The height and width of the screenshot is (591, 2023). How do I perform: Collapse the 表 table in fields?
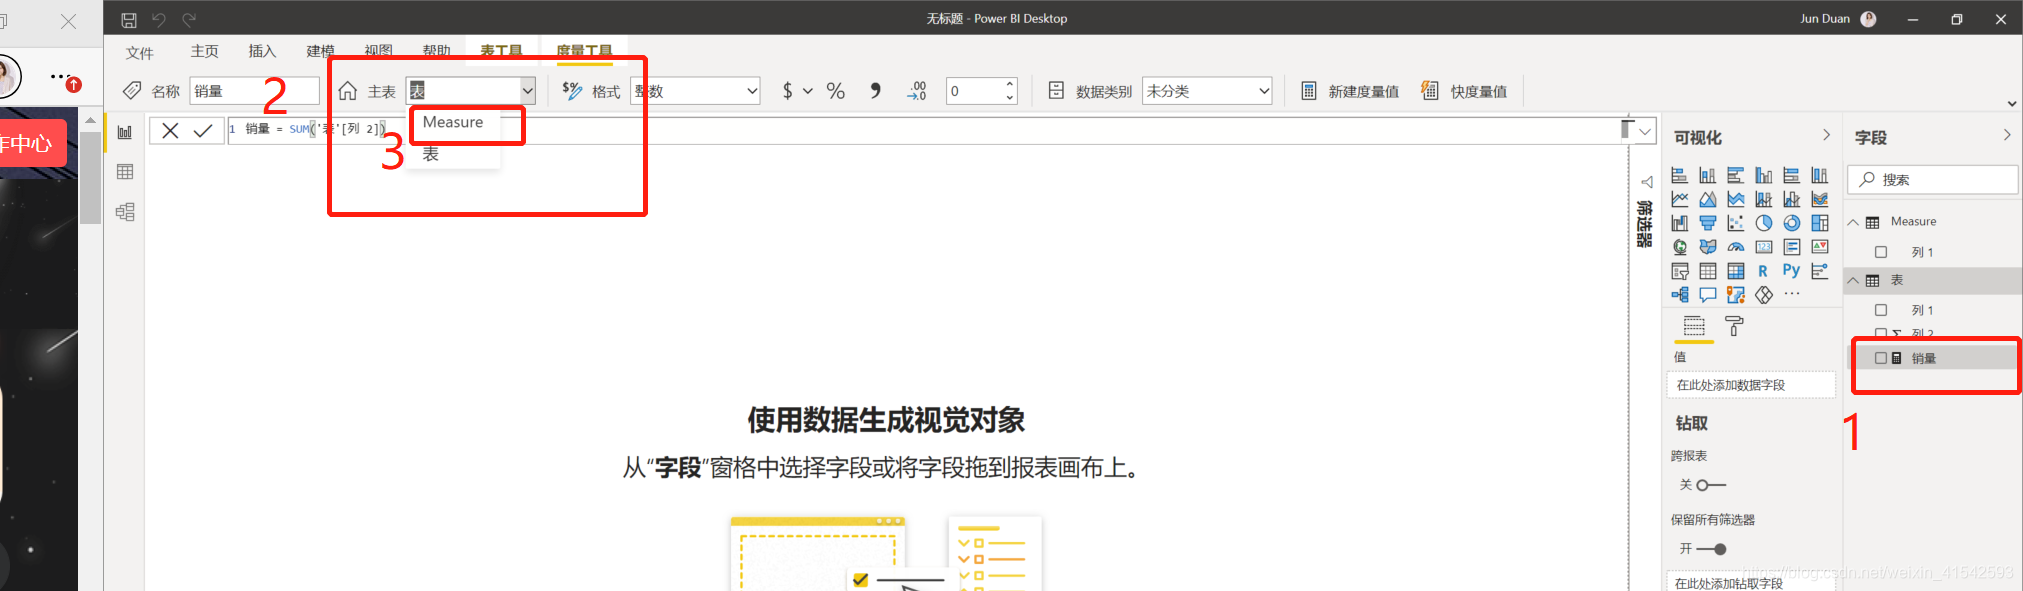[x=1853, y=281]
